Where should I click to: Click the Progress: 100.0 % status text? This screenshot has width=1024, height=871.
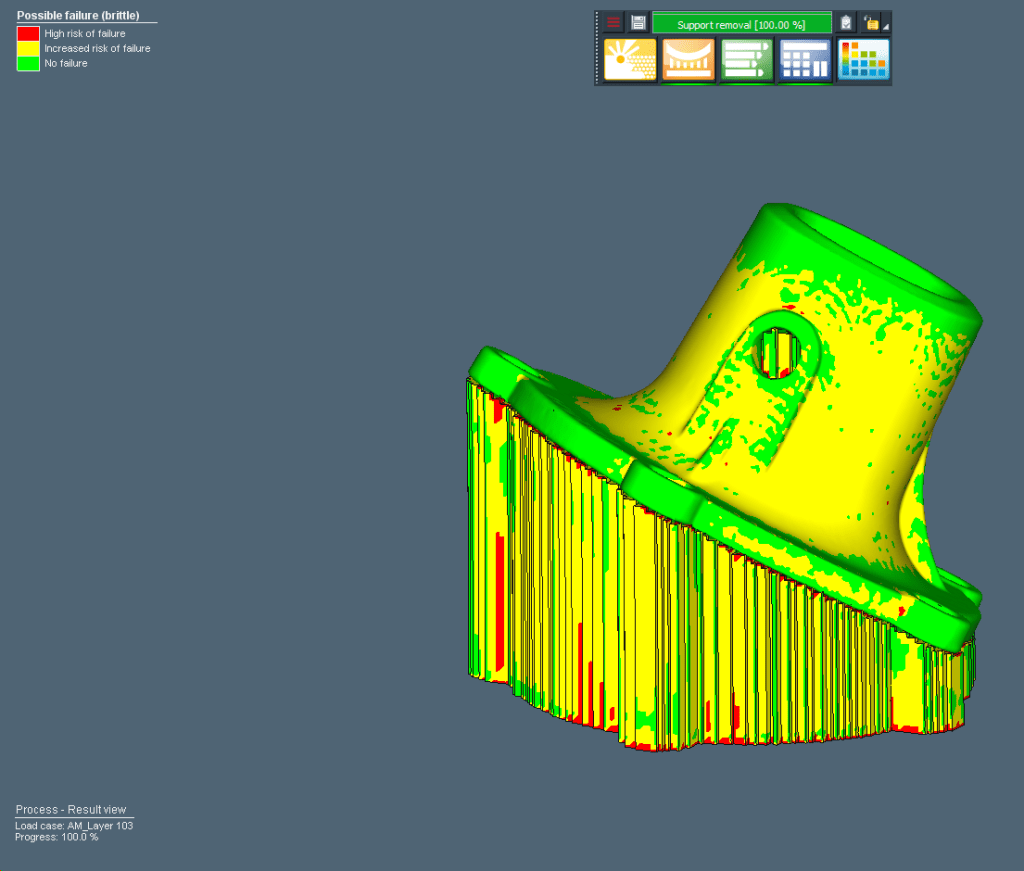57,837
